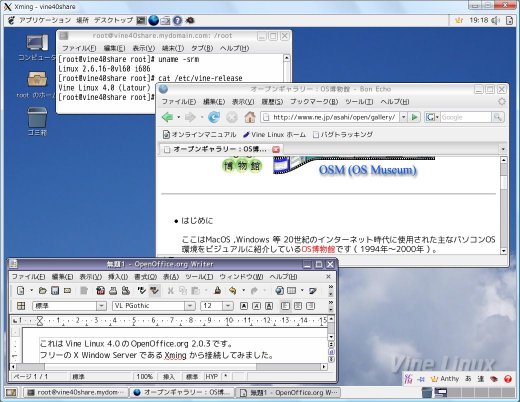Click the Insert Table icon in Writer
This screenshot has height=402, width=520.
coord(292,291)
